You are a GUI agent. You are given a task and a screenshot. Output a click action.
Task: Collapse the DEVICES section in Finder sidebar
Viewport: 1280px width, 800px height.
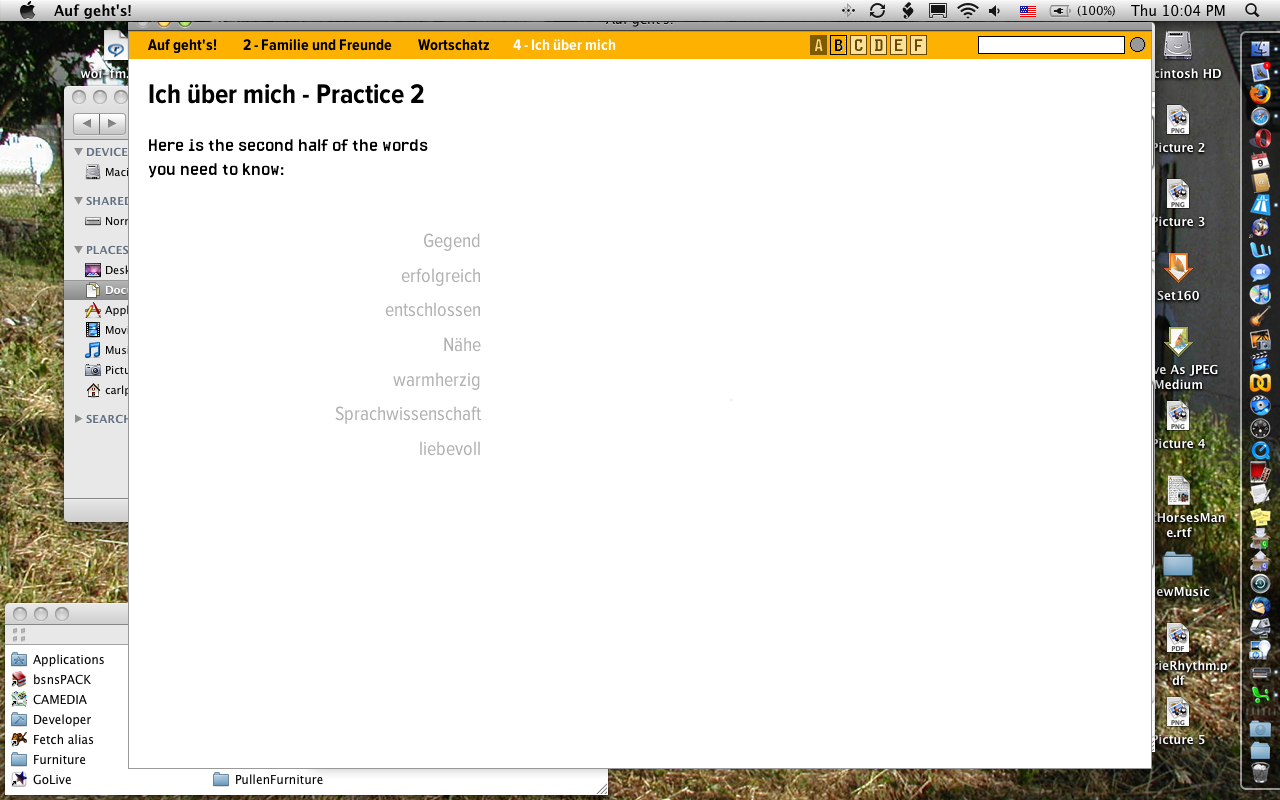tap(79, 152)
